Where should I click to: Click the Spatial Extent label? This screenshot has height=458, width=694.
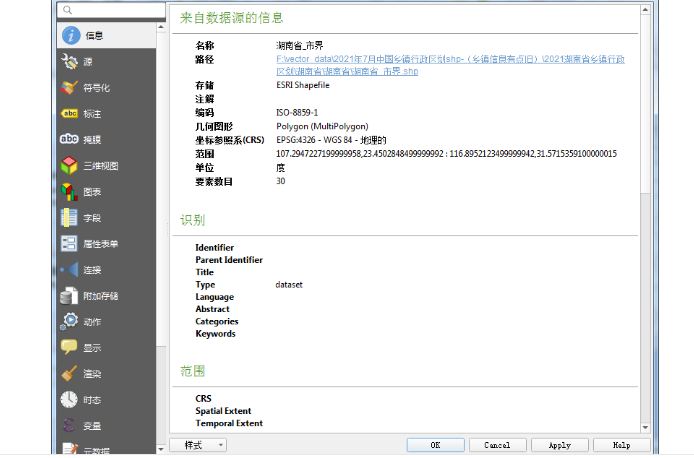point(223,411)
